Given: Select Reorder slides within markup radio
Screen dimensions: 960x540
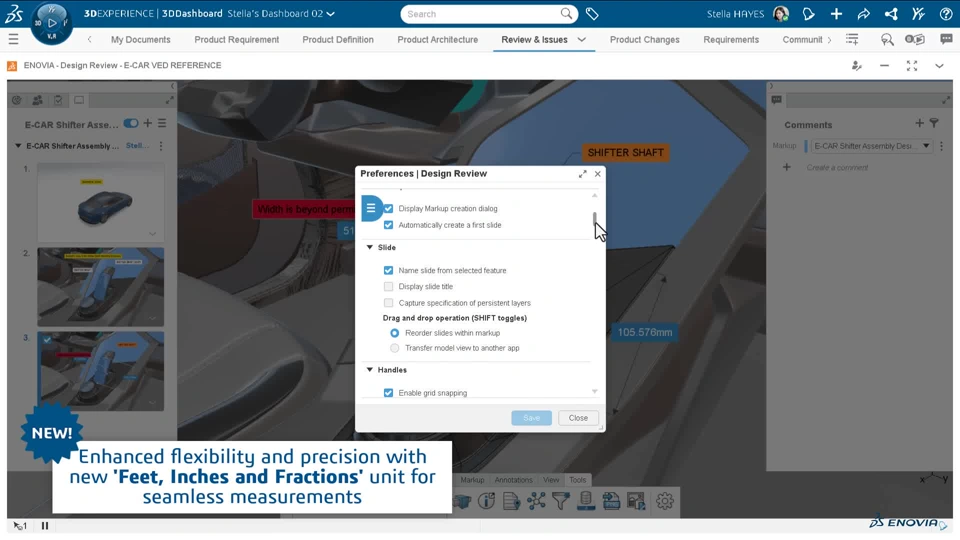Looking at the screenshot, I should point(394,333).
